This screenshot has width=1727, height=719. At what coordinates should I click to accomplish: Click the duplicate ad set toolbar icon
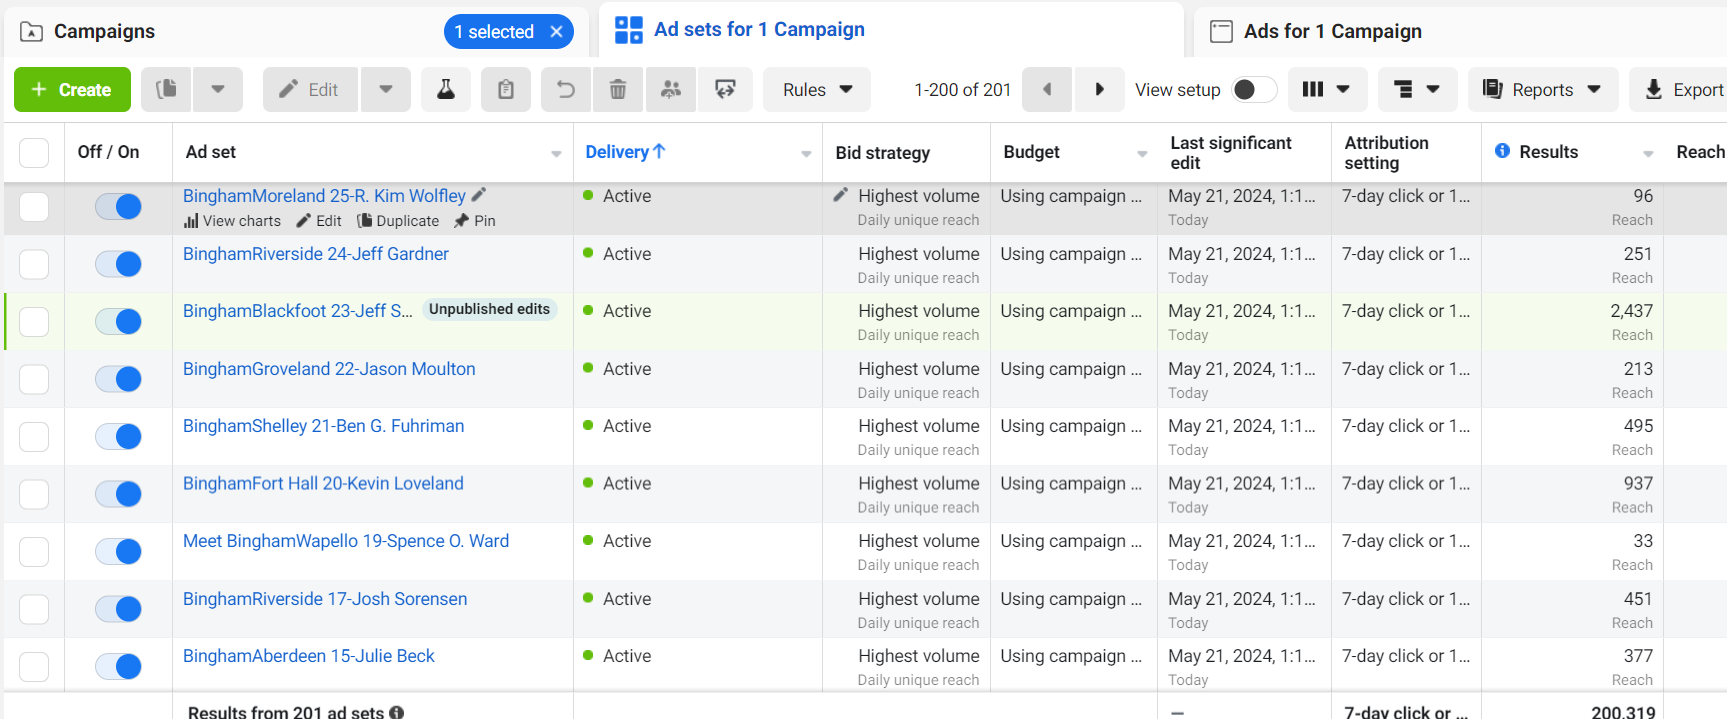167,90
